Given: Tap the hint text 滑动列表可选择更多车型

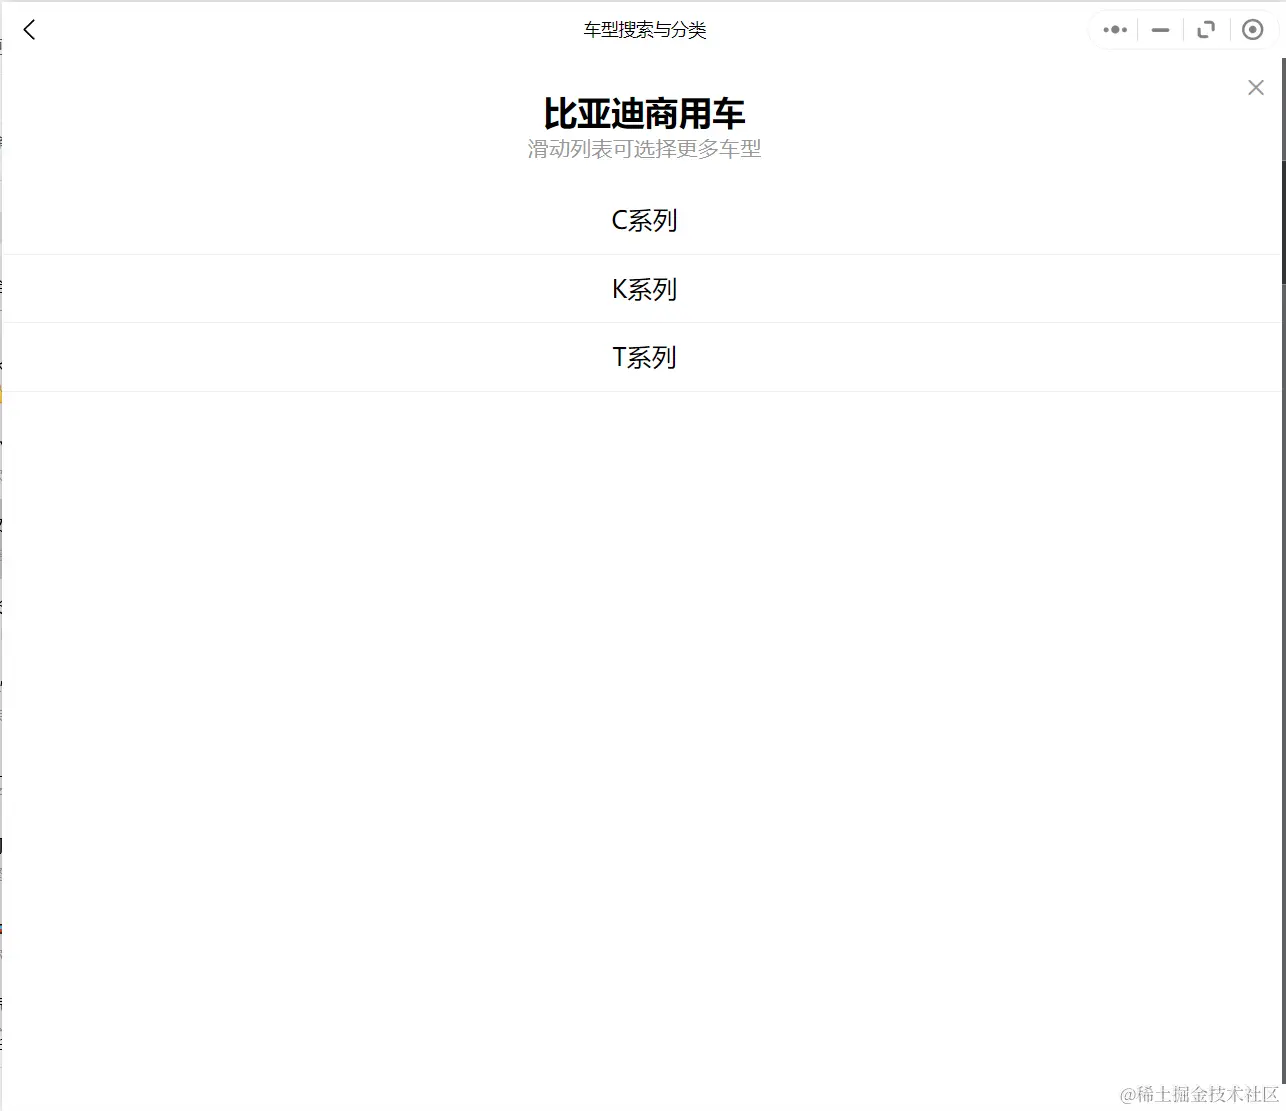Looking at the screenshot, I should (x=644, y=148).
